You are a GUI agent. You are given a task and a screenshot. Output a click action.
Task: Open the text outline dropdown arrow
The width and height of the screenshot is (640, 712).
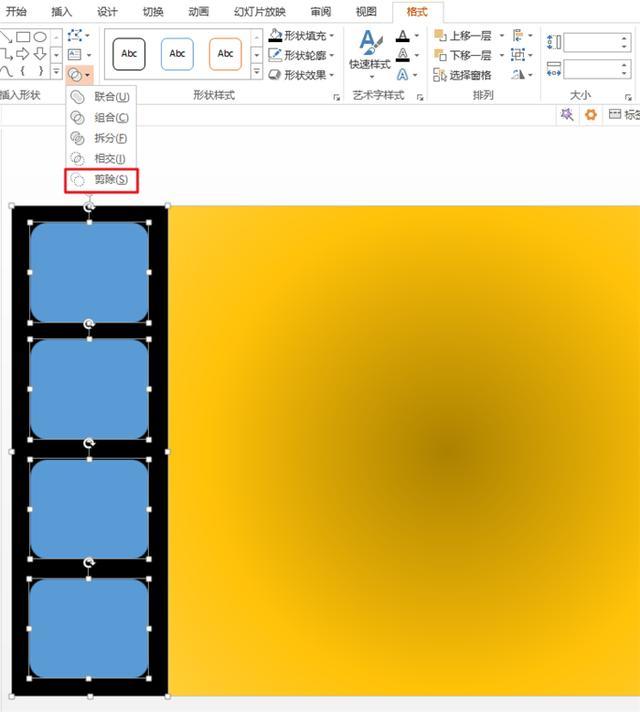point(417,55)
